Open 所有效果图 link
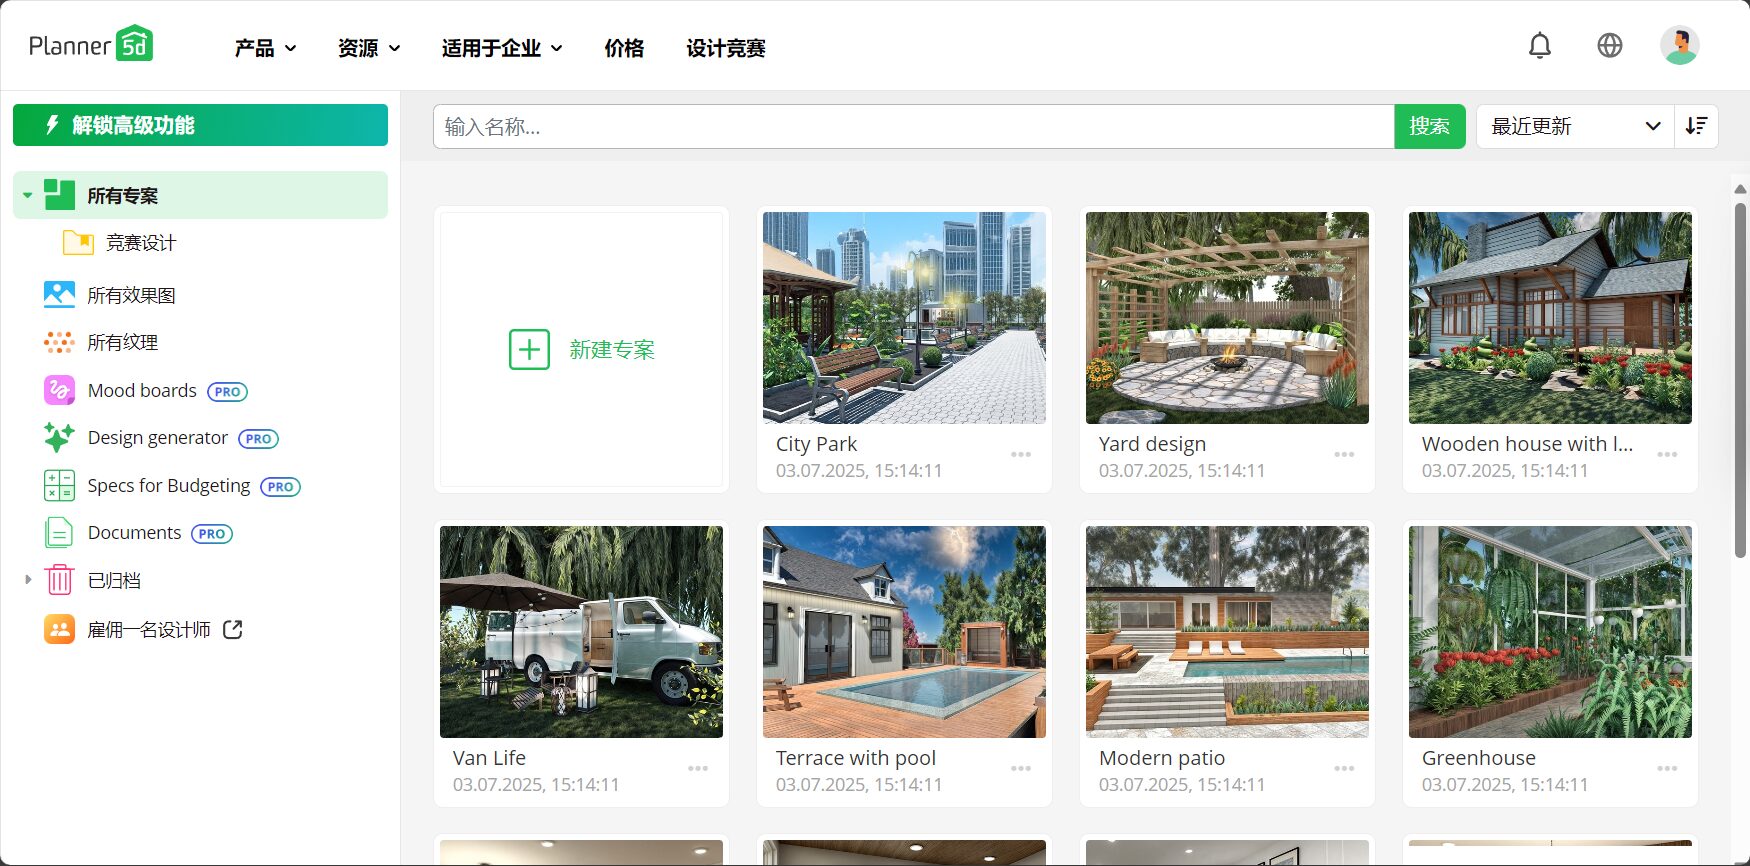The image size is (1750, 866). pos(131,295)
